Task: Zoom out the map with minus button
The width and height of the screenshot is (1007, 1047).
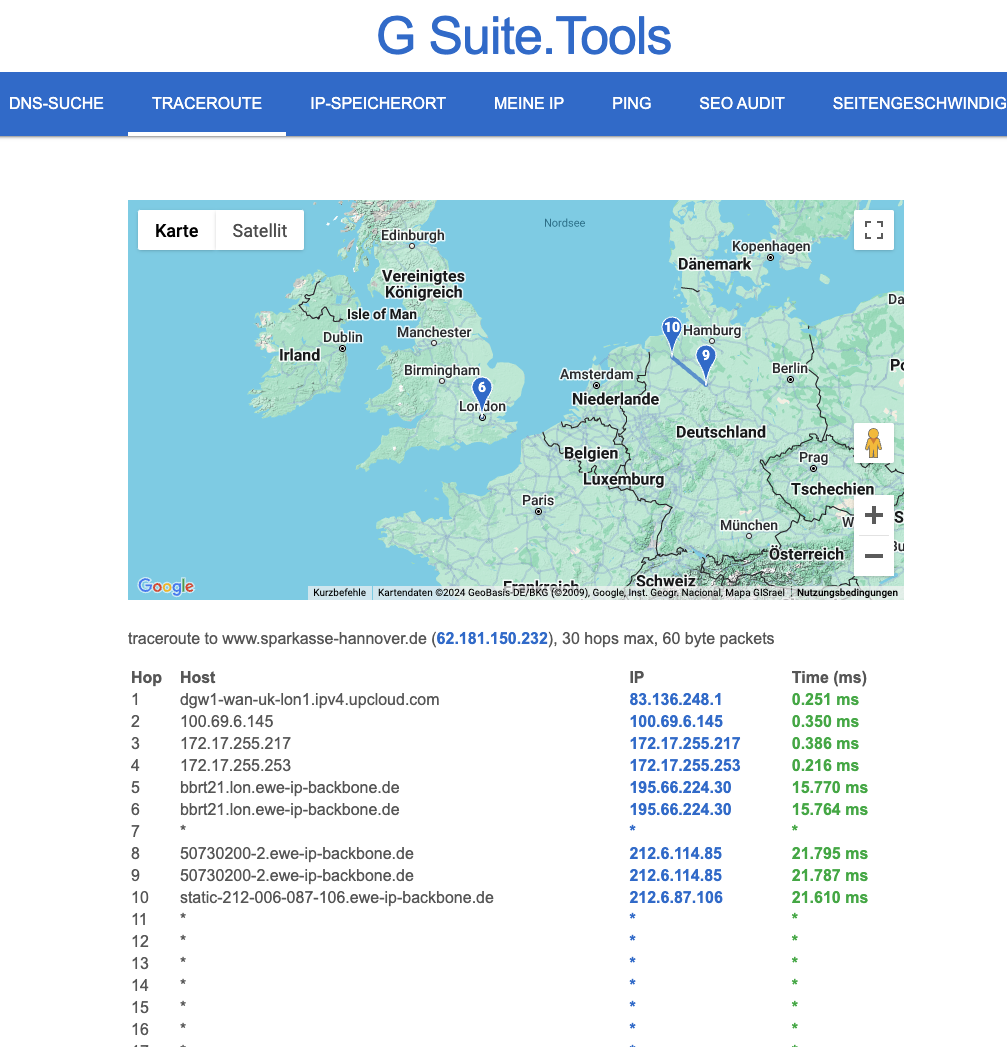Action: [873, 556]
